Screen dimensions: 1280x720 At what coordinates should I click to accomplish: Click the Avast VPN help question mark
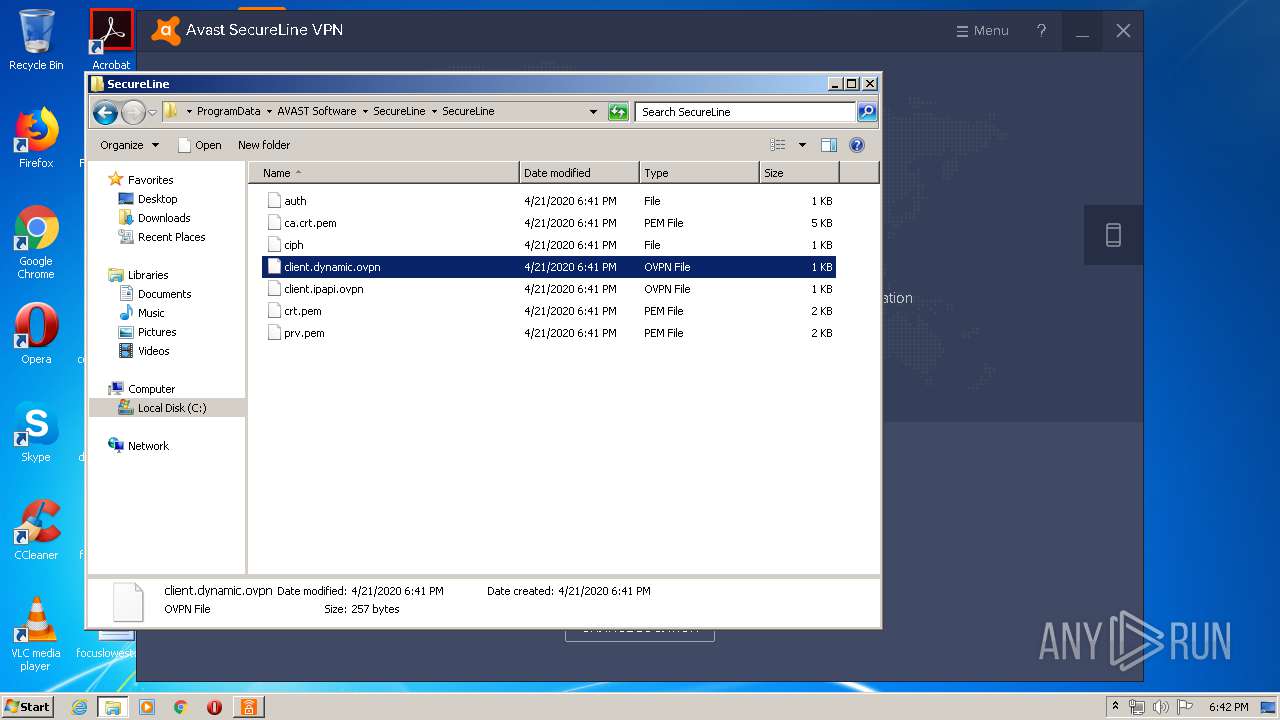tap(1041, 31)
